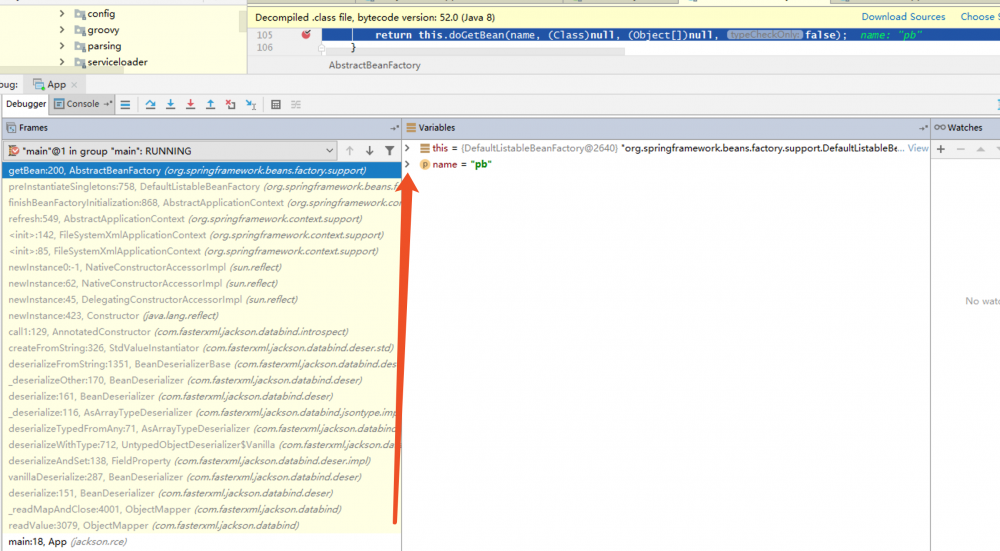Click the red Force Step Into icon
1000x551 pixels.
coord(190,105)
